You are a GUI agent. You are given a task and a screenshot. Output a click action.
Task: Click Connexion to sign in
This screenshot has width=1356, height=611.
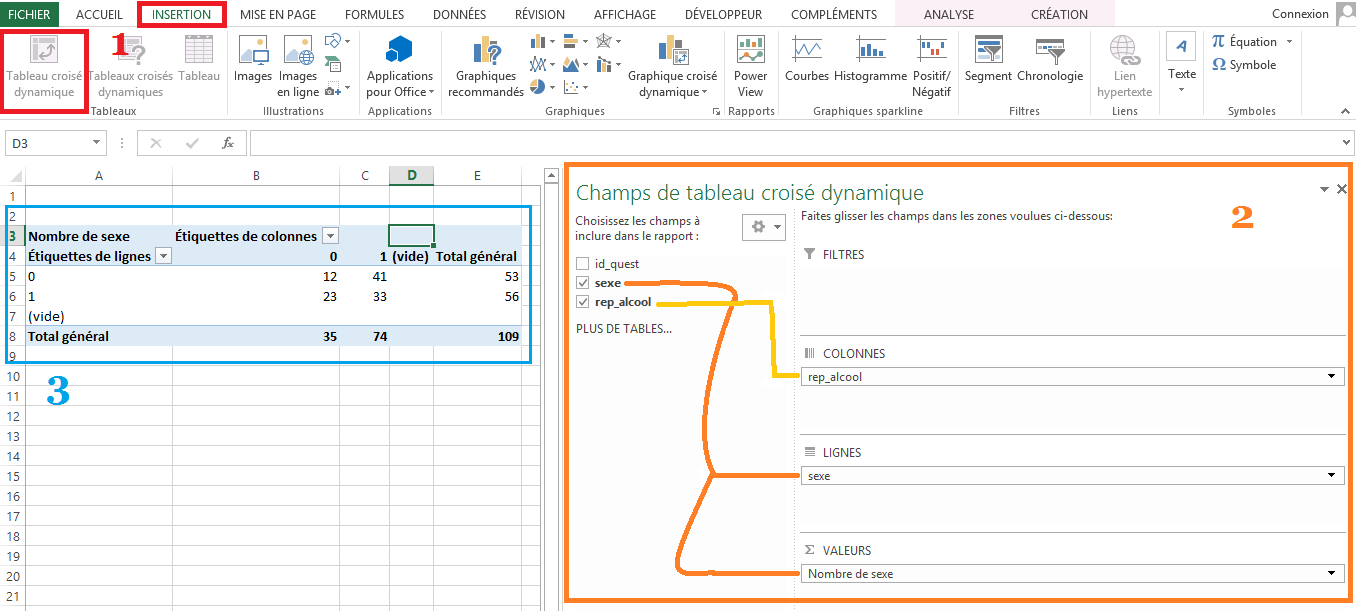tap(1300, 14)
